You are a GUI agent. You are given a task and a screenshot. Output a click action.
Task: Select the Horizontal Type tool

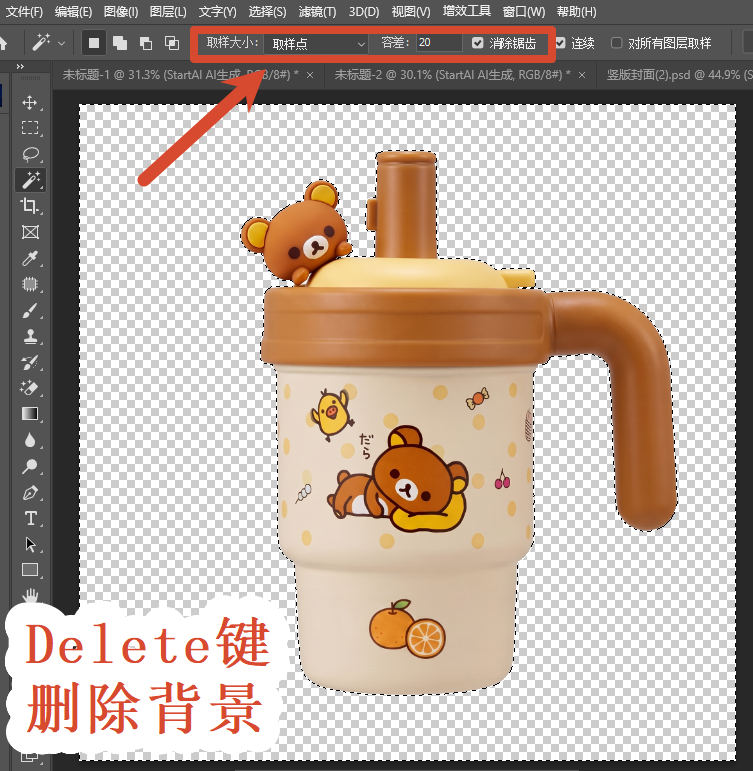pyautogui.click(x=30, y=518)
